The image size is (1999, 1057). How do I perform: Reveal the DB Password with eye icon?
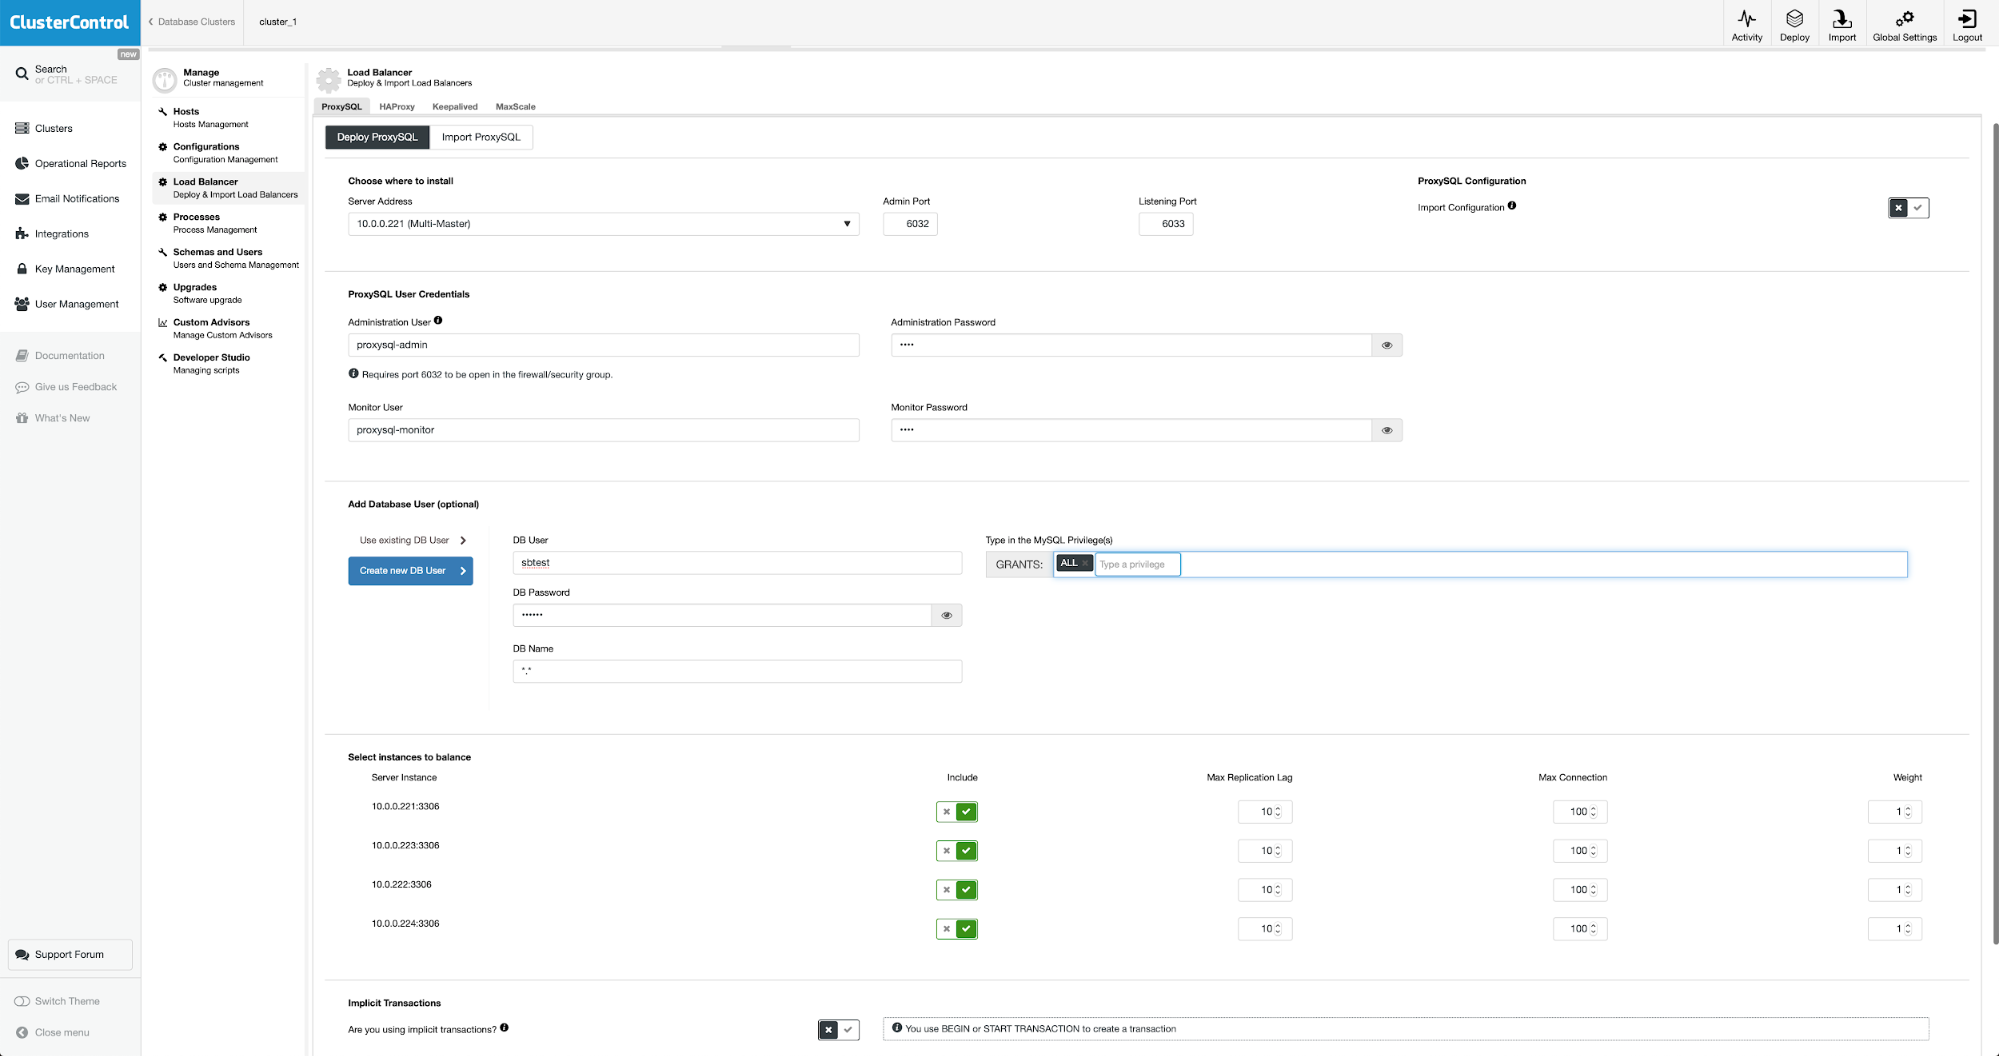point(946,615)
